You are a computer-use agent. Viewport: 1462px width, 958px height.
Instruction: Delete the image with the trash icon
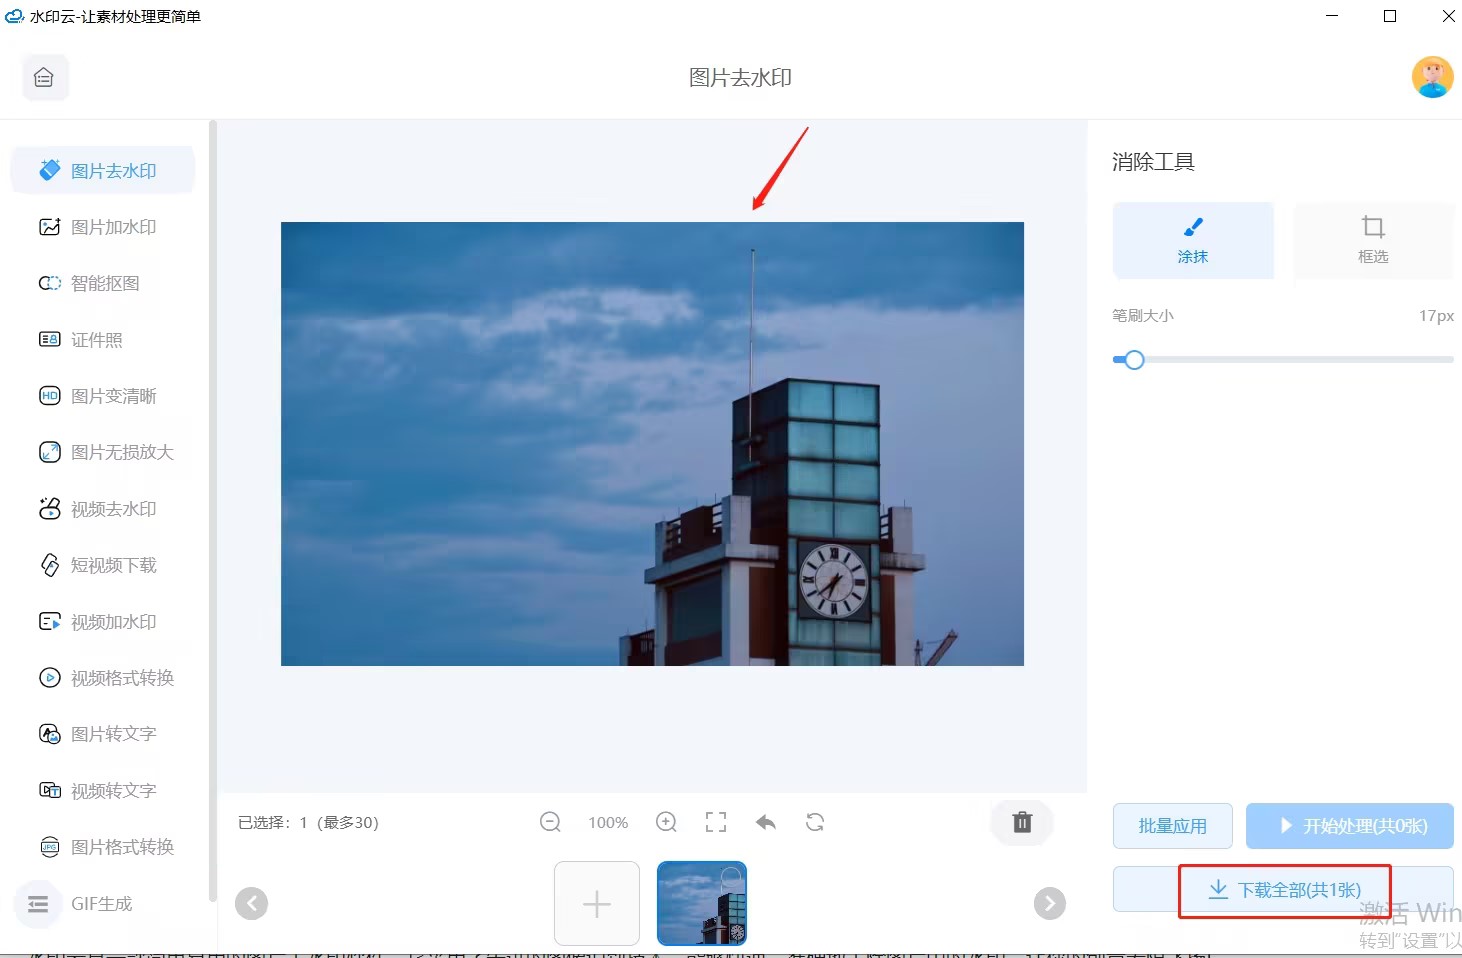1022,822
